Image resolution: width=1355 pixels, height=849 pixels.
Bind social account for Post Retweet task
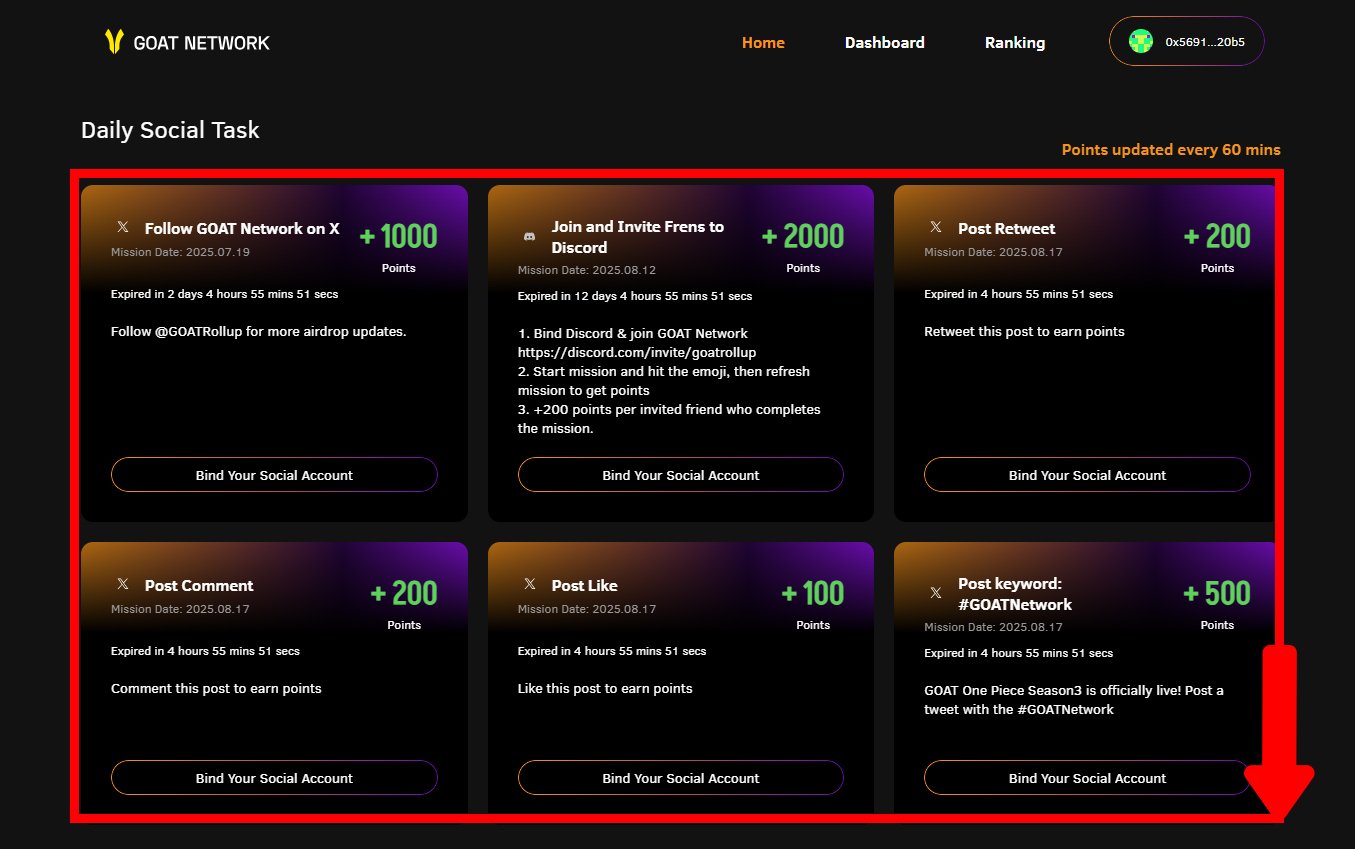[x=1087, y=475]
